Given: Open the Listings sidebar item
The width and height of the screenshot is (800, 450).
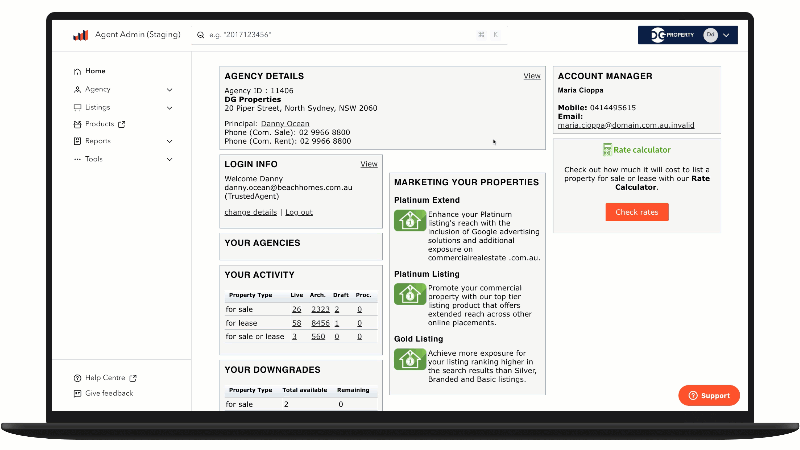Looking at the screenshot, I should 98,107.
